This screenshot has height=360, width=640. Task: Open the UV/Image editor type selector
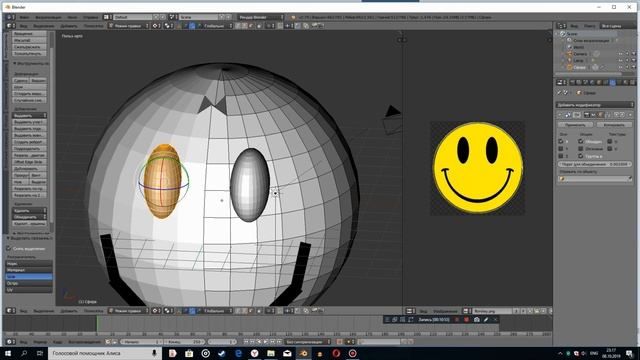tap(410, 311)
